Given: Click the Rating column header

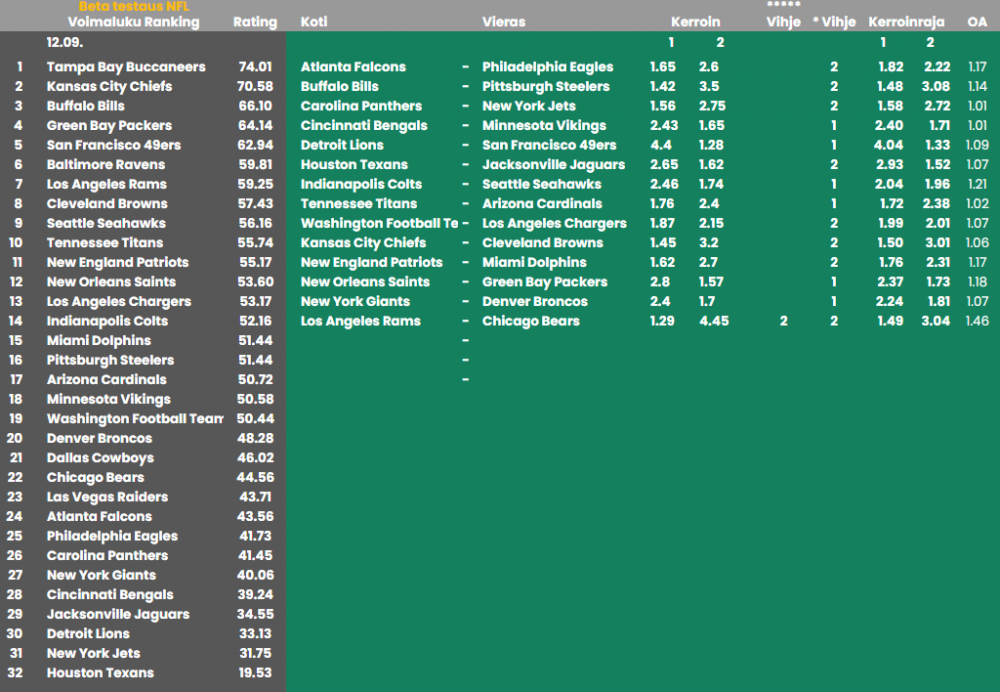Looking at the screenshot, I should click(255, 22).
